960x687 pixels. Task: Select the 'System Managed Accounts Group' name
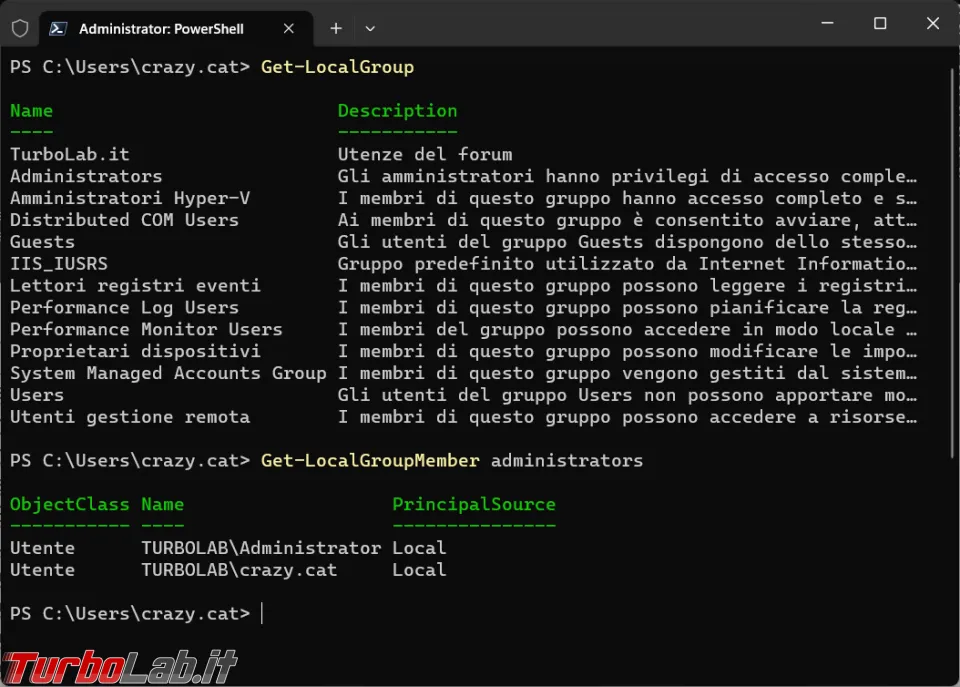pos(168,374)
